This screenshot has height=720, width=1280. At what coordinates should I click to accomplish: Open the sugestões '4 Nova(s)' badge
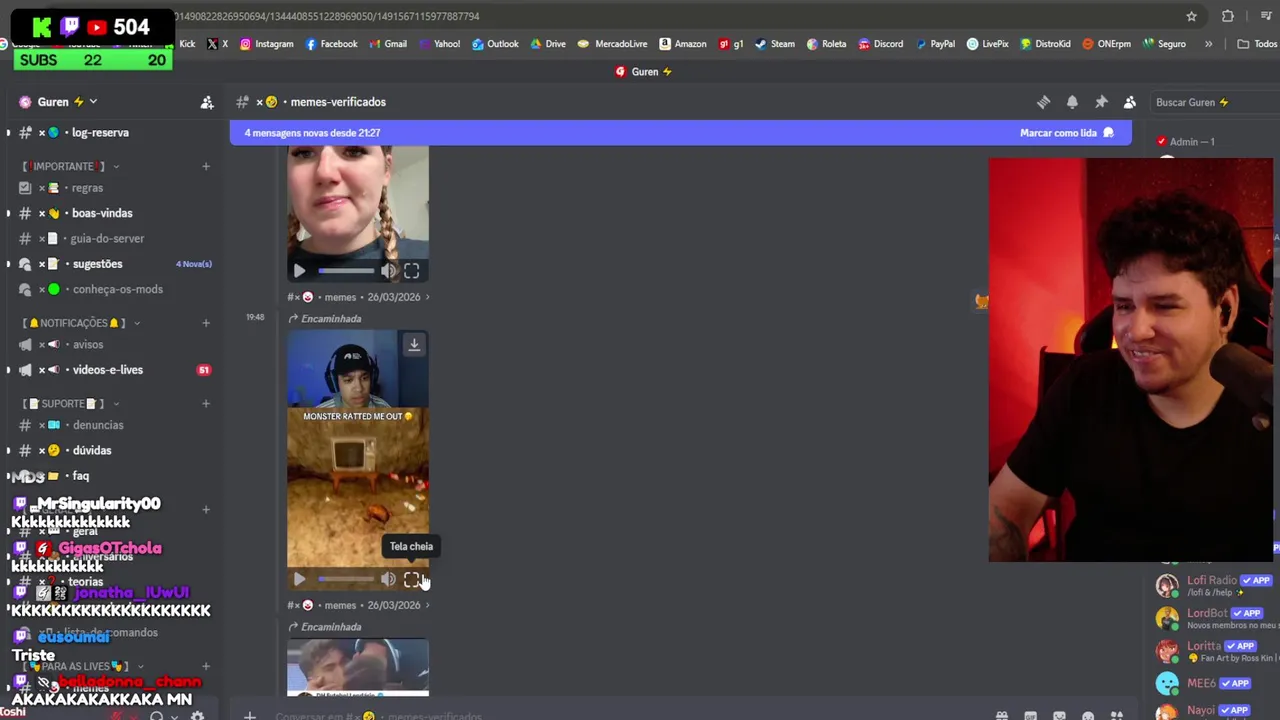coord(194,264)
